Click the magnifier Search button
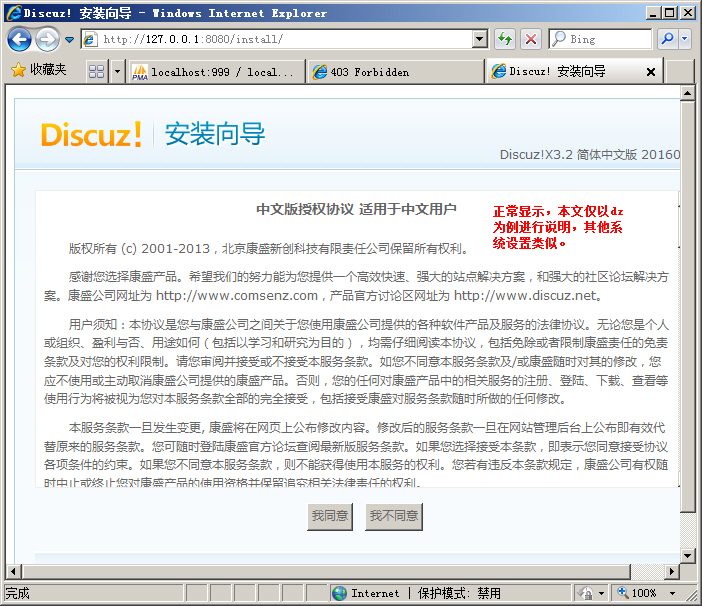The height and width of the screenshot is (606, 702). [x=667, y=39]
